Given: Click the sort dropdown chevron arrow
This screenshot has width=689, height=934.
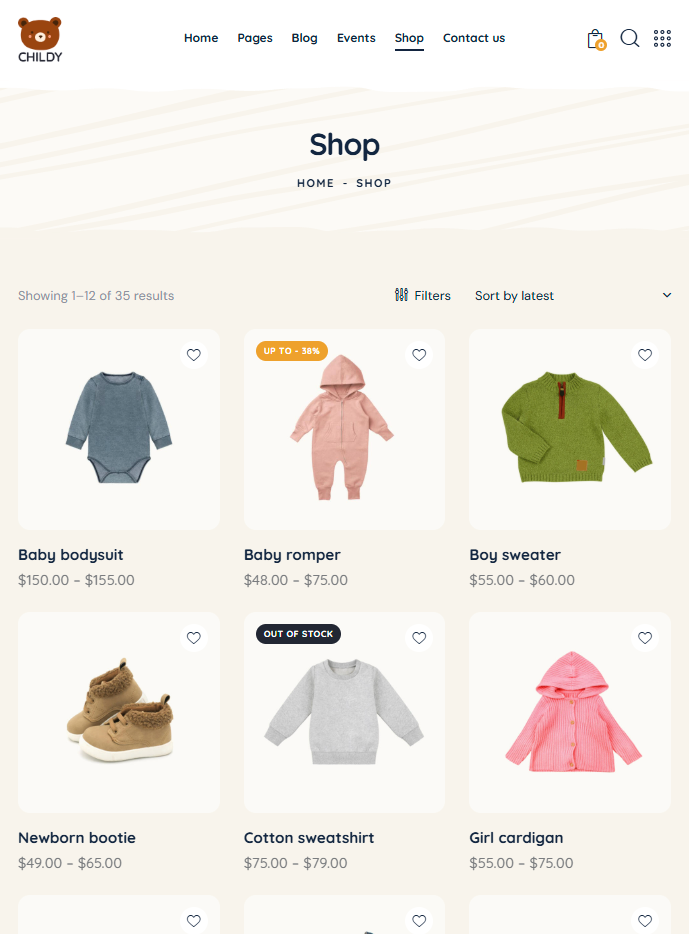Looking at the screenshot, I should coord(667,295).
